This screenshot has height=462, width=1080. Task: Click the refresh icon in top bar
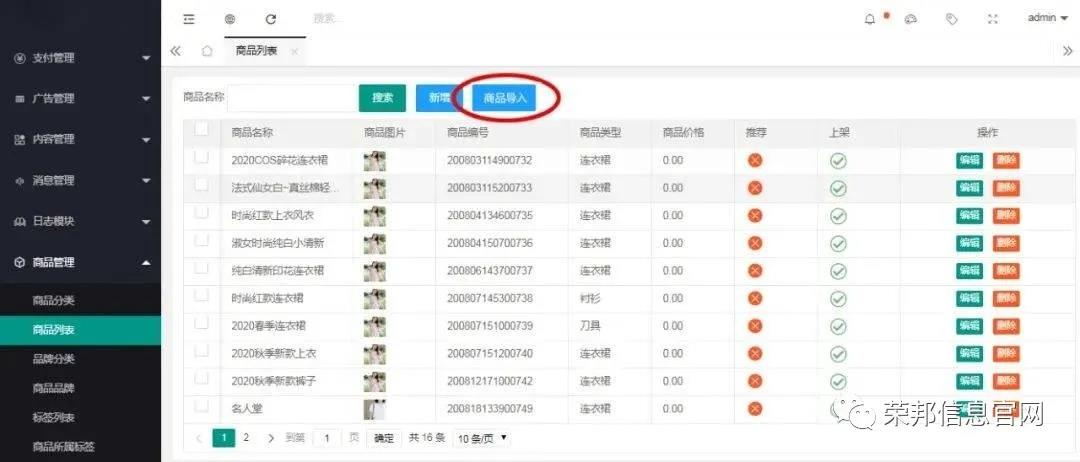tap(271, 19)
